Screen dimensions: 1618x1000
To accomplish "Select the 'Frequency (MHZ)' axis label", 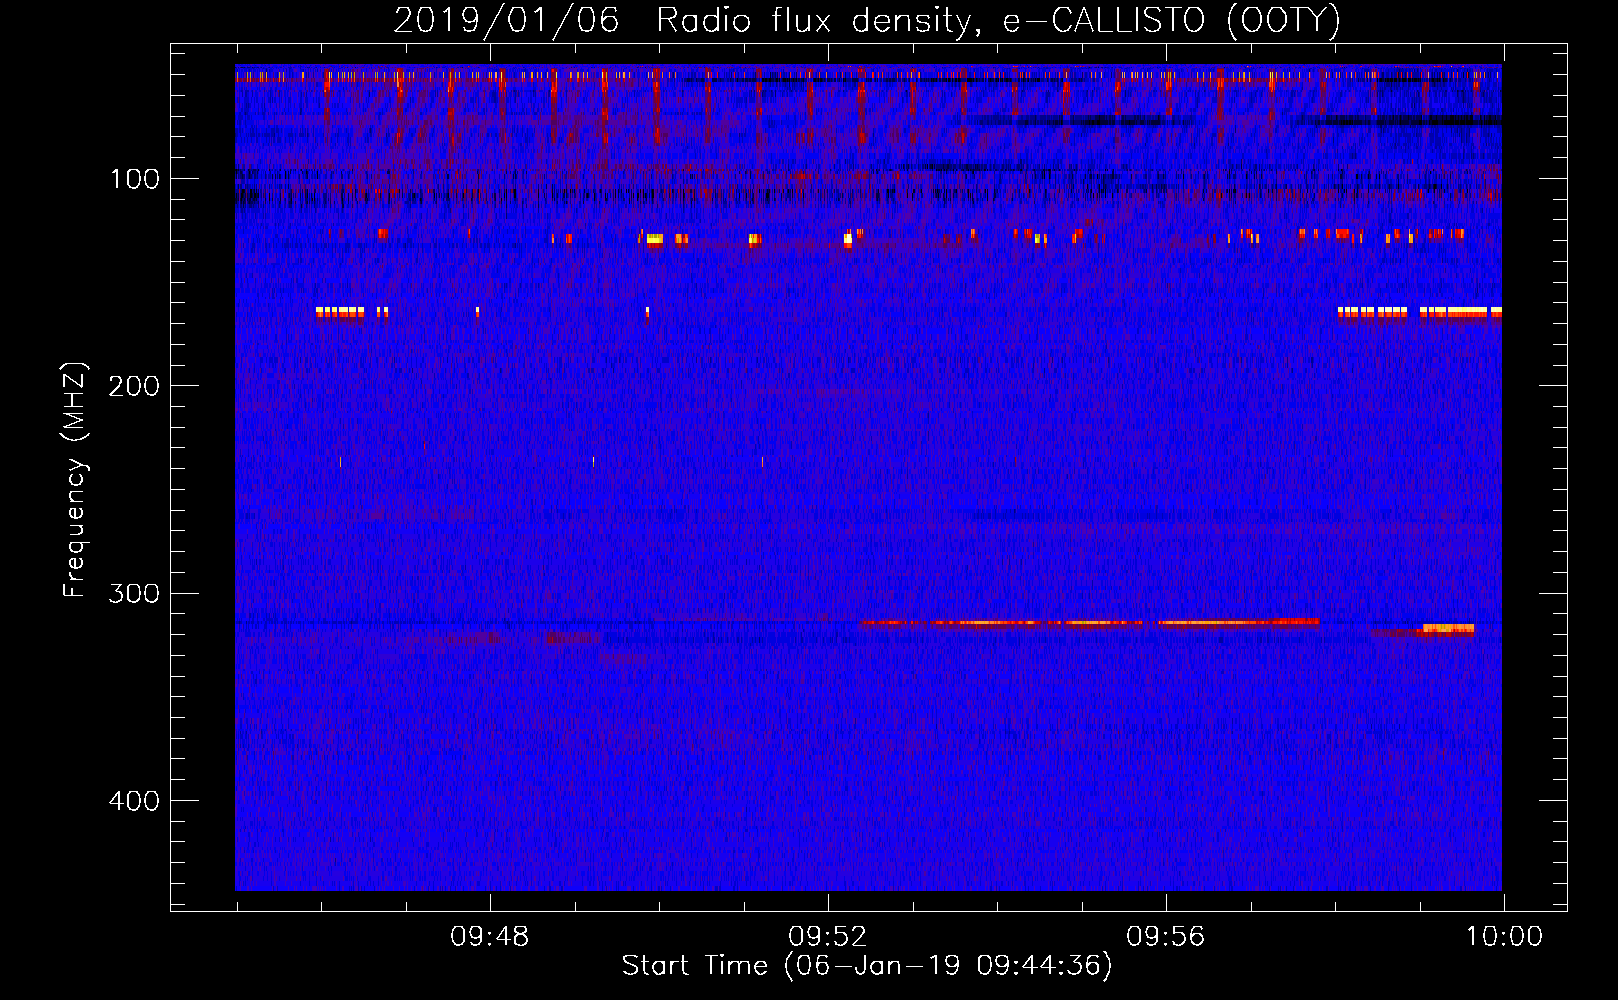I will click(x=75, y=480).
